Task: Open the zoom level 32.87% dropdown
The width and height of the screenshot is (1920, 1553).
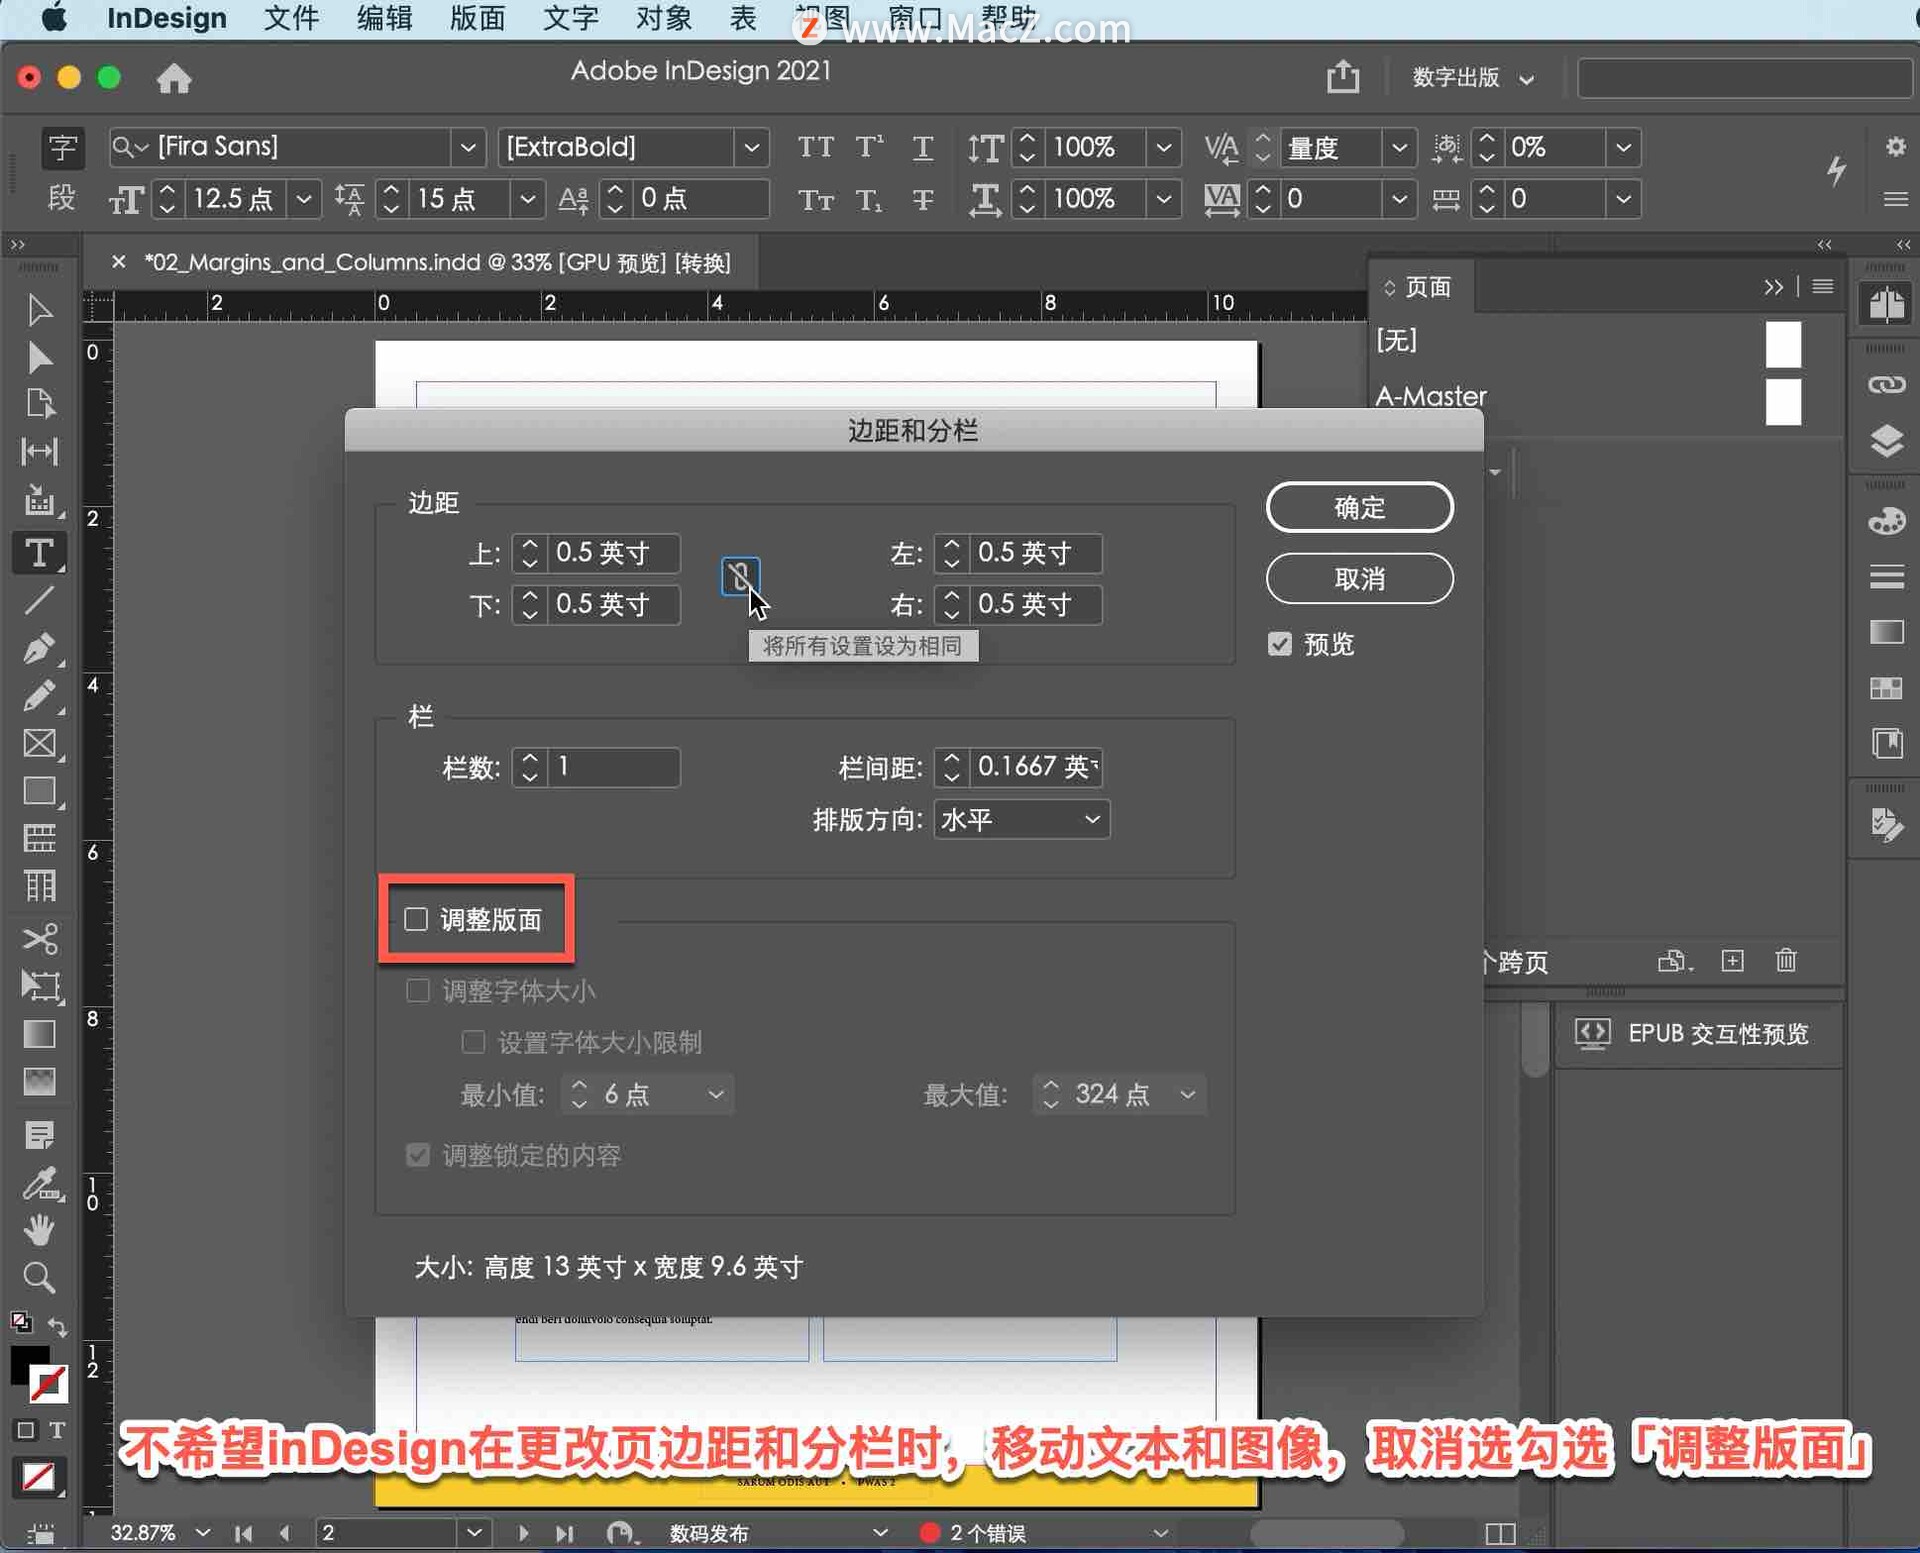Action: 203,1532
